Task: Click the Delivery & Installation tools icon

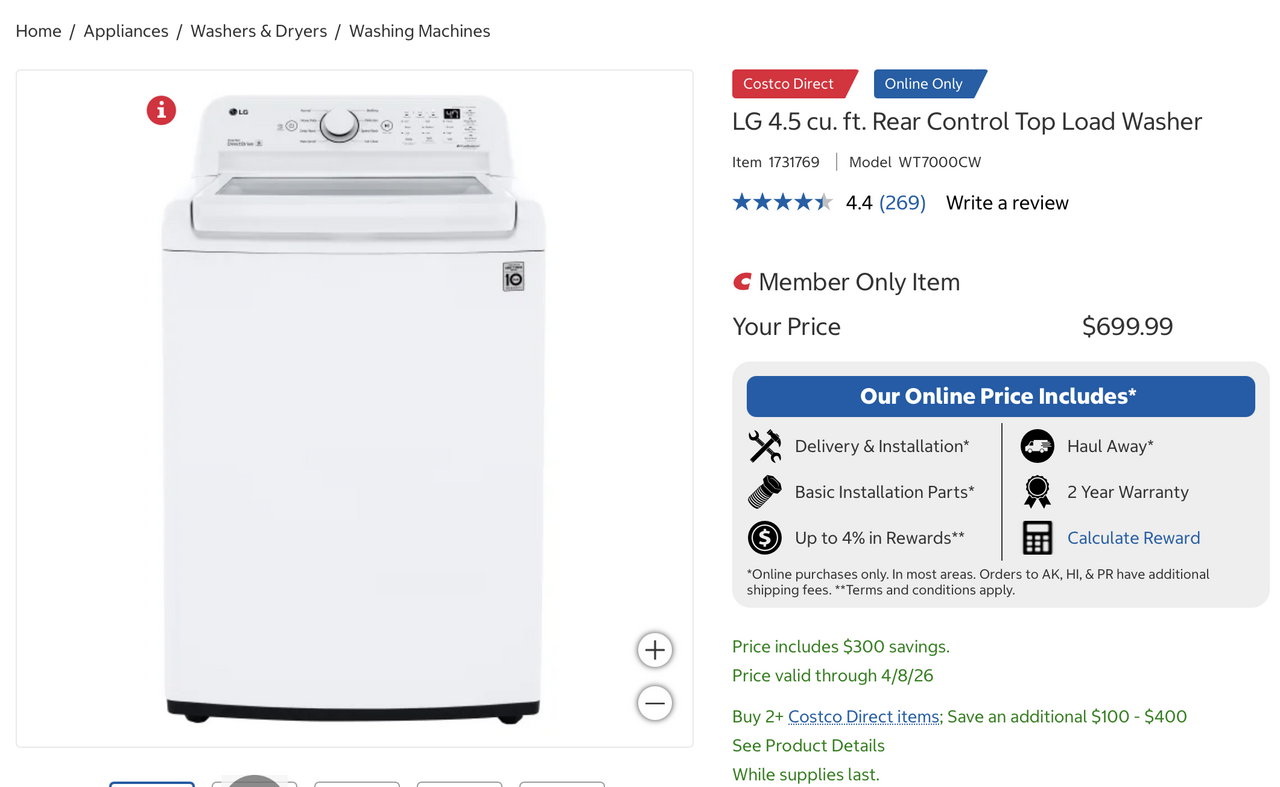Action: pyautogui.click(x=765, y=446)
